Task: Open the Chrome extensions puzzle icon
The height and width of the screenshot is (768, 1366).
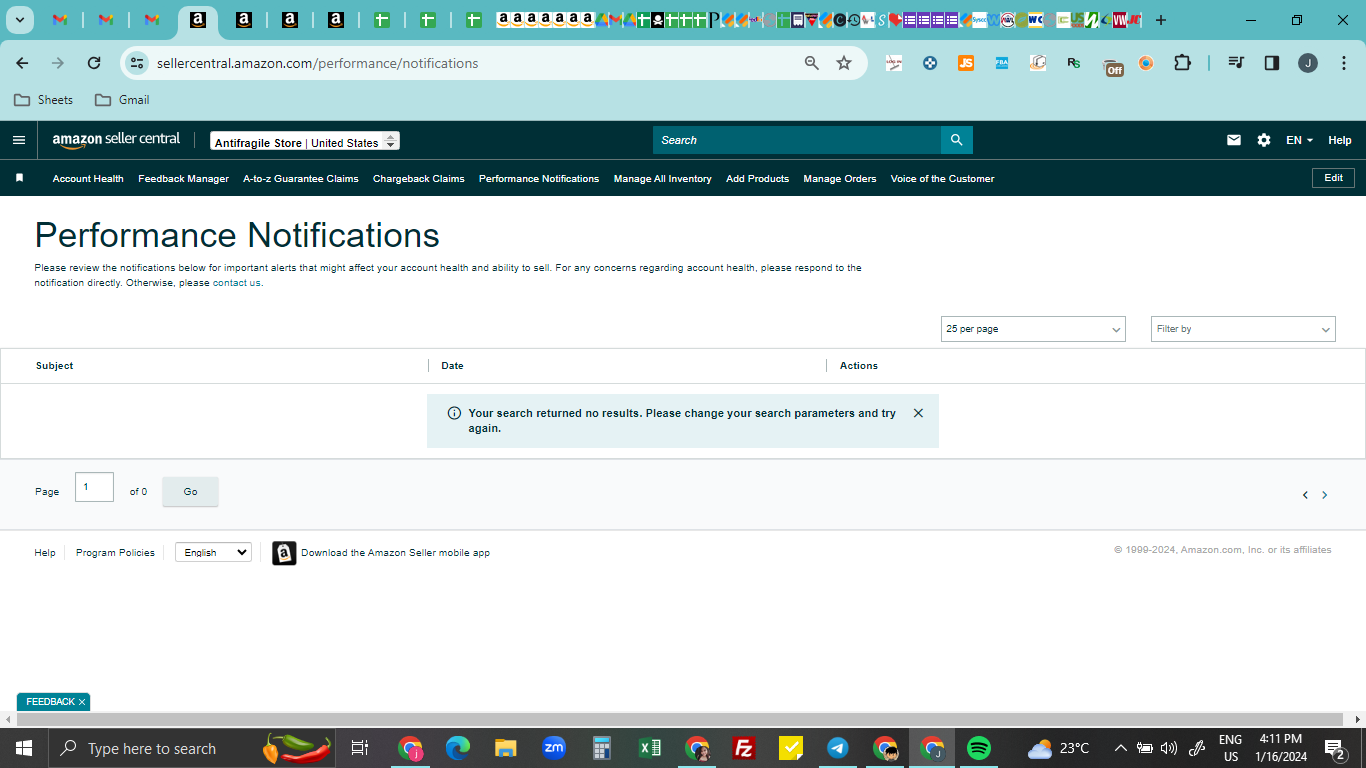Action: tap(1182, 63)
